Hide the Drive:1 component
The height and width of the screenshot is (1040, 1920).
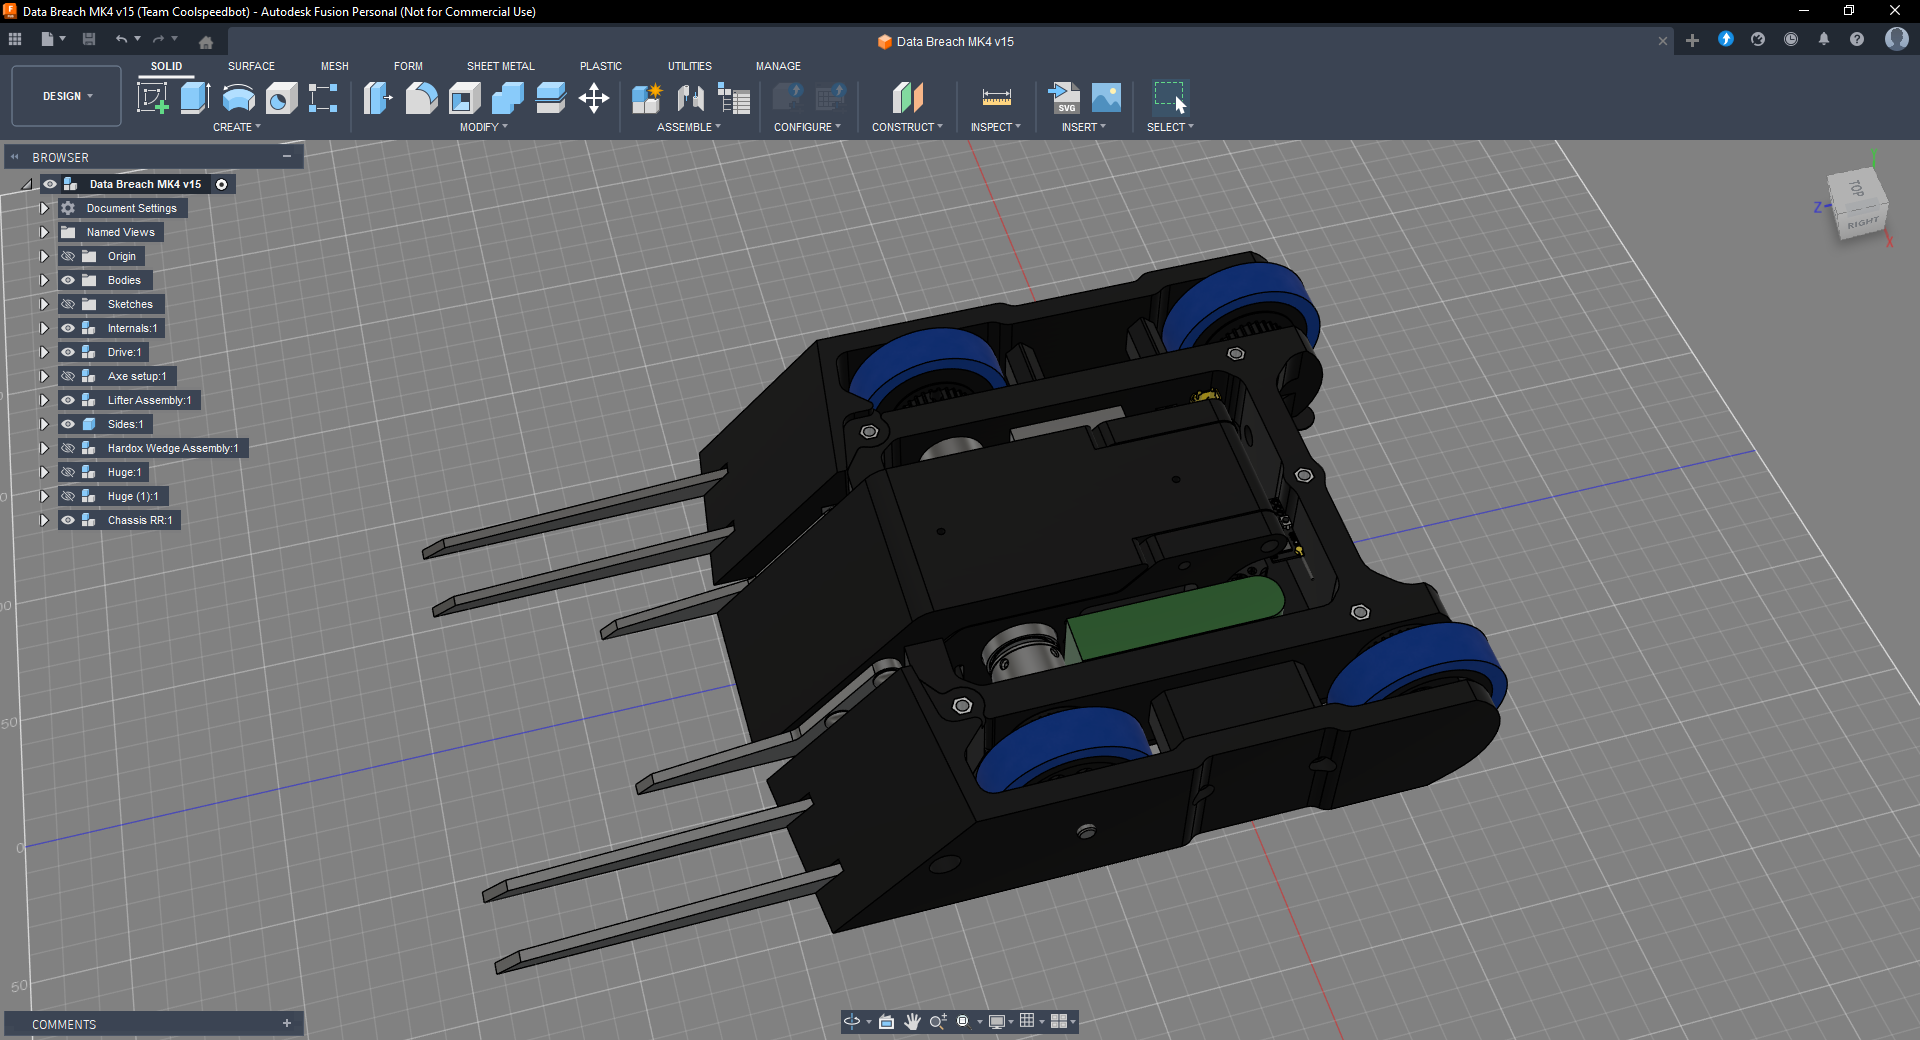tap(68, 352)
